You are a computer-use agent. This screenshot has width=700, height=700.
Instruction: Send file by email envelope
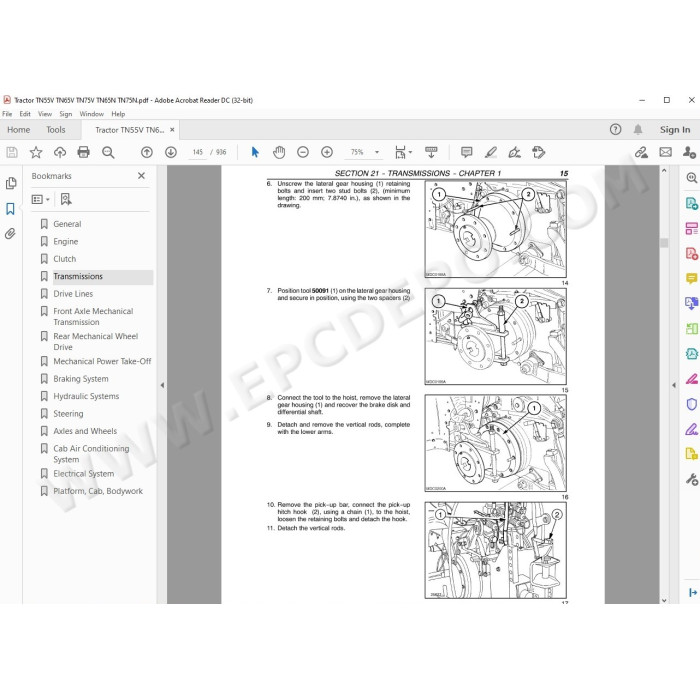click(666, 153)
